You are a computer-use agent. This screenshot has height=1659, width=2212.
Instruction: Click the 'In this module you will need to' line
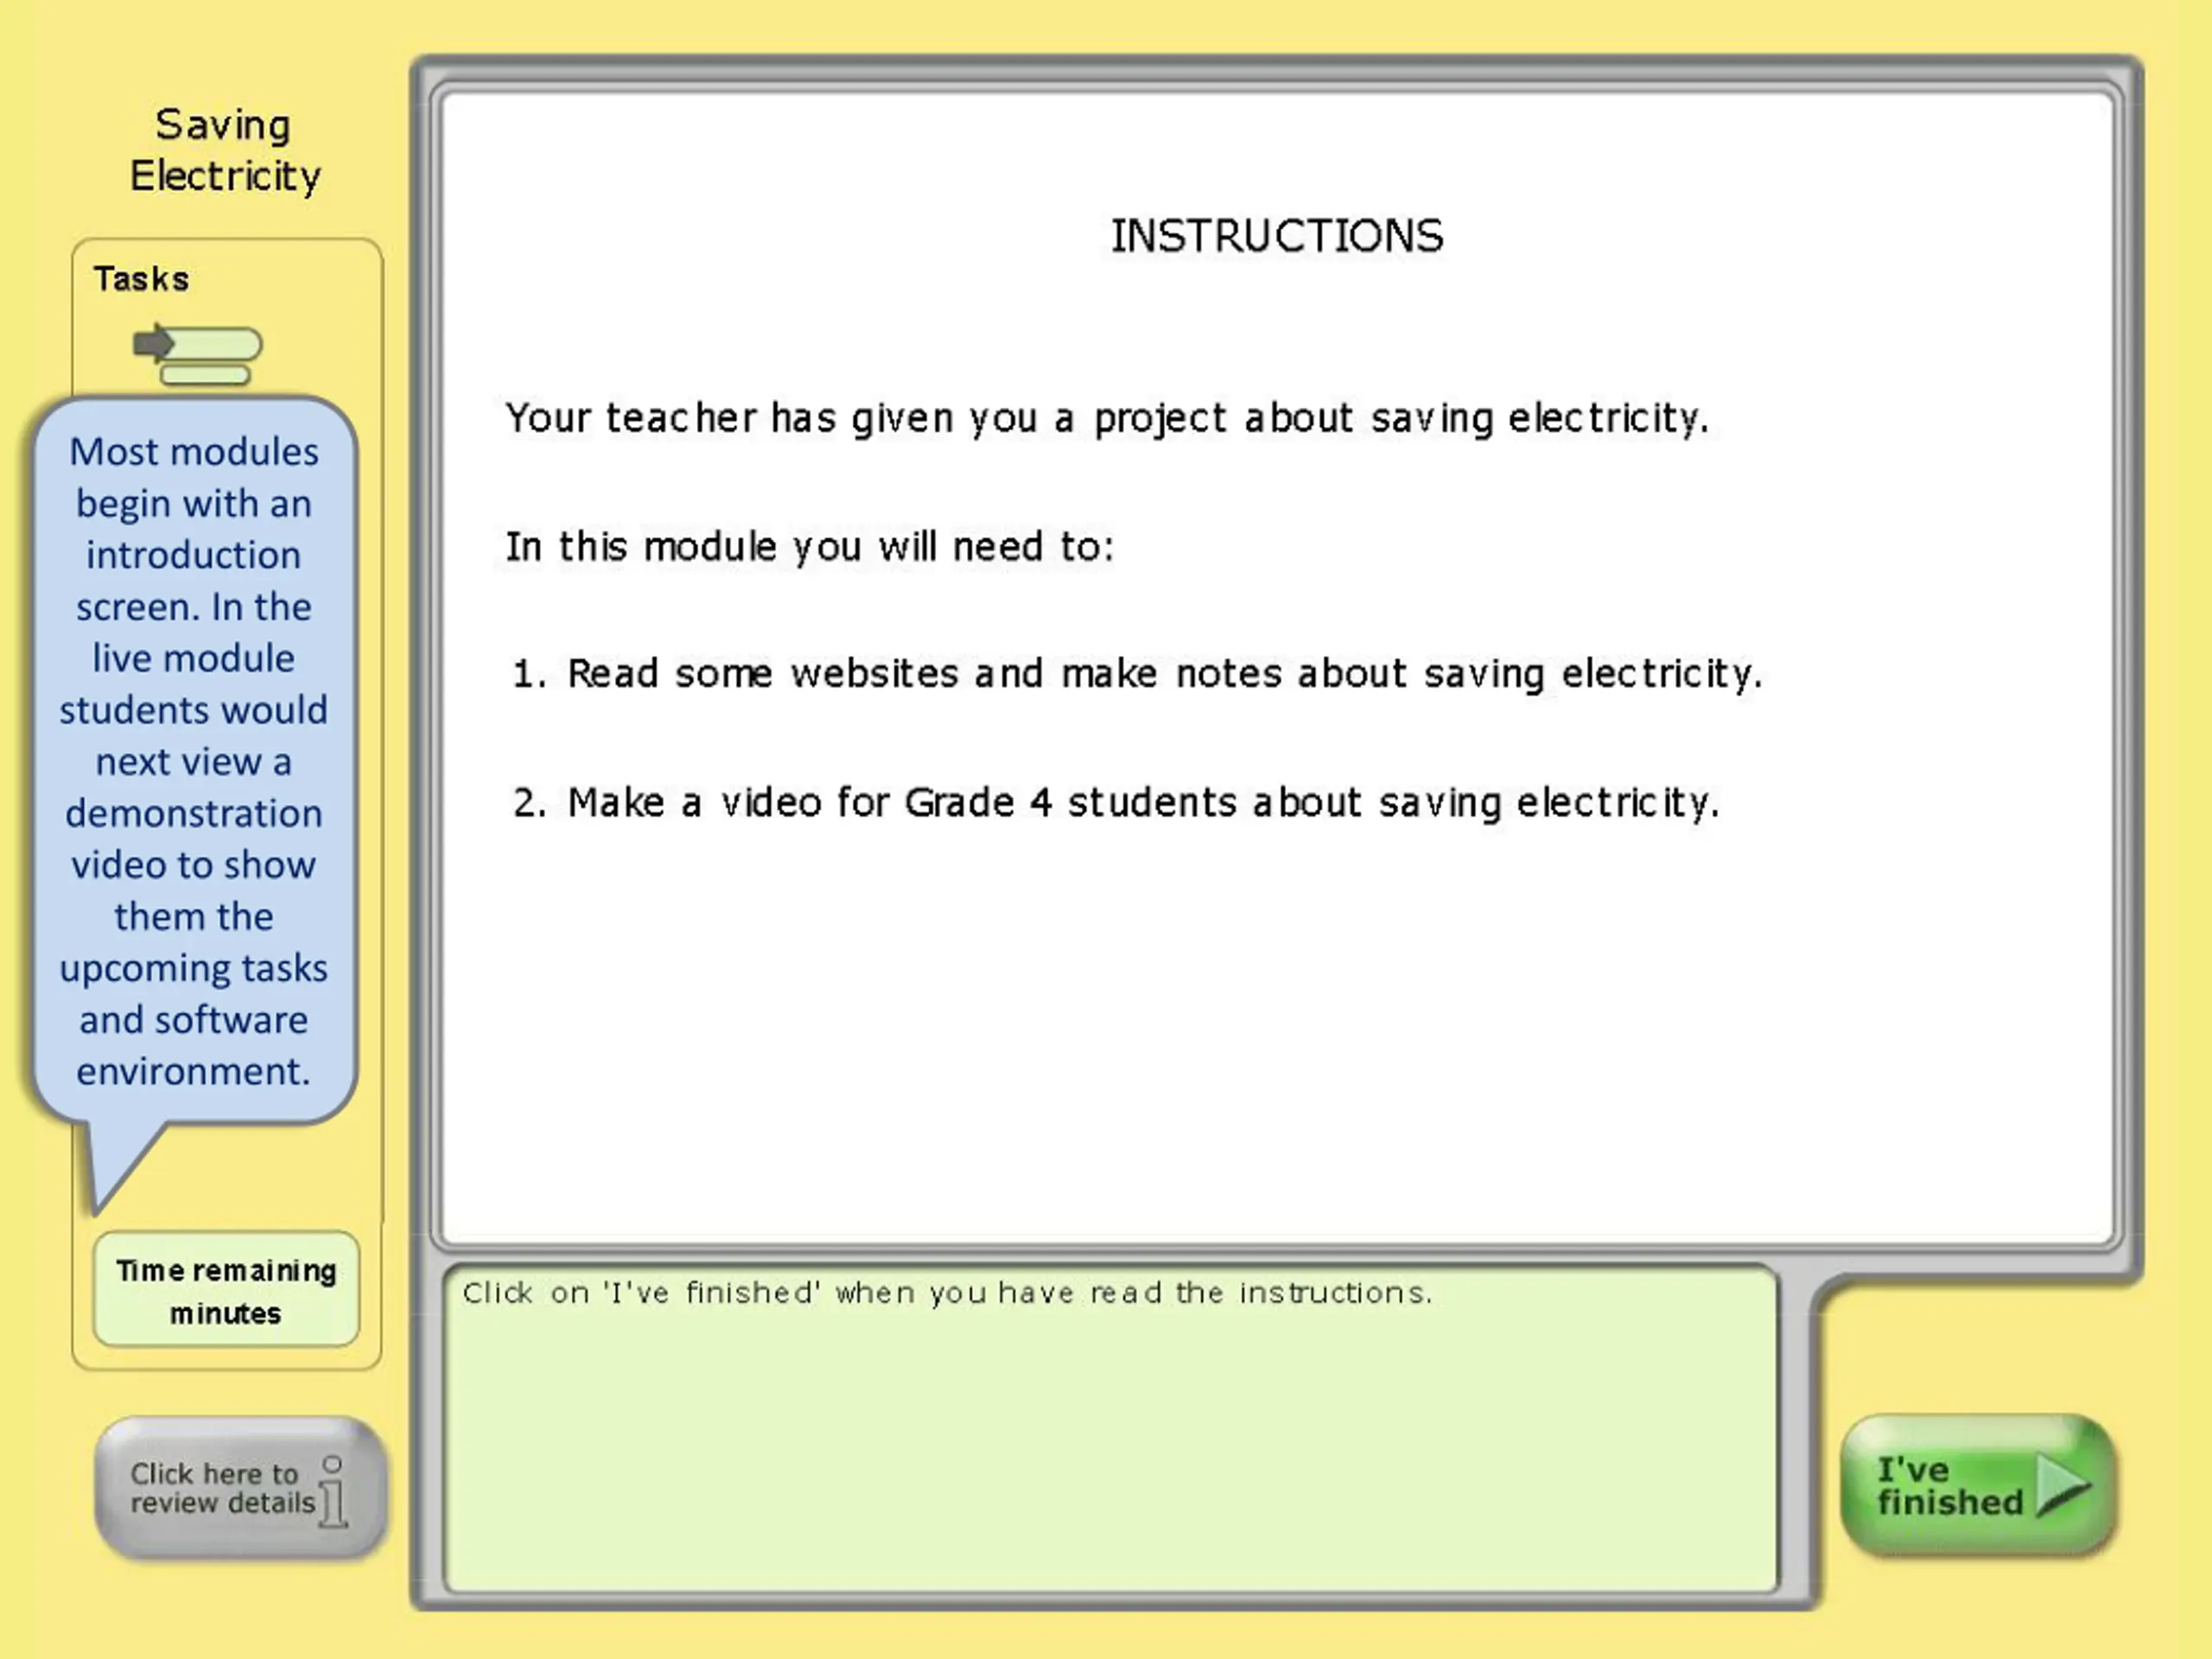pos(809,547)
